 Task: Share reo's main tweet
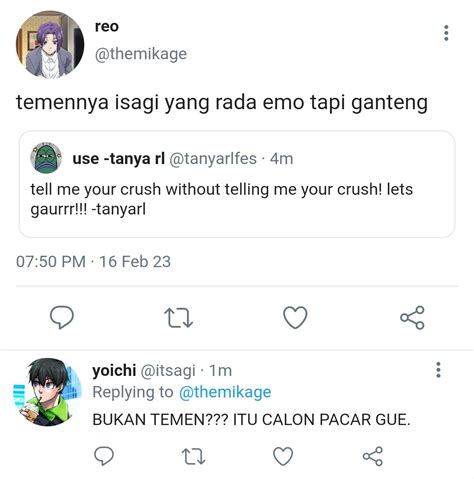click(412, 317)
